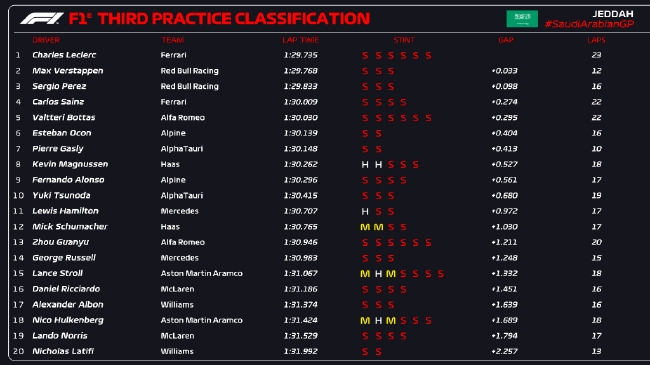Click the GAP column header

506,40
